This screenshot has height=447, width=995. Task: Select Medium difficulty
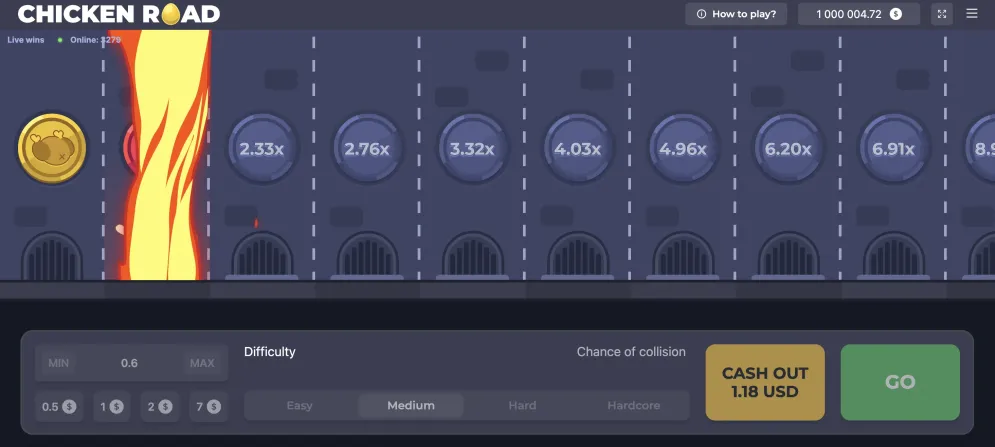point(411,405)
